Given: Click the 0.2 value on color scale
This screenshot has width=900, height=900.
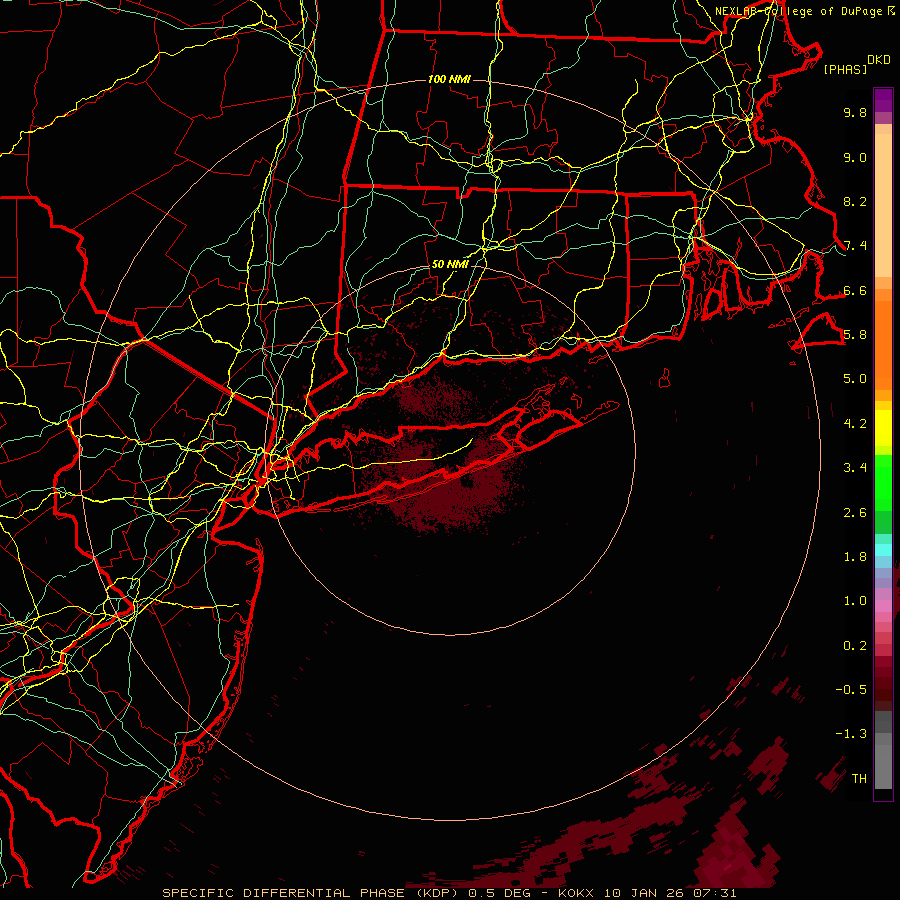Looking at the screenshot, I should point(855,646).
